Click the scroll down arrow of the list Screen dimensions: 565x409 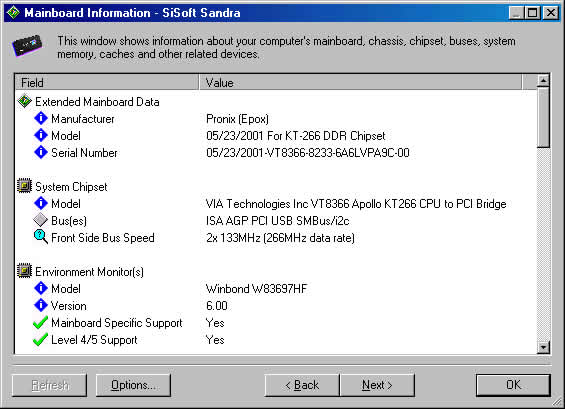tap(543, 347)
